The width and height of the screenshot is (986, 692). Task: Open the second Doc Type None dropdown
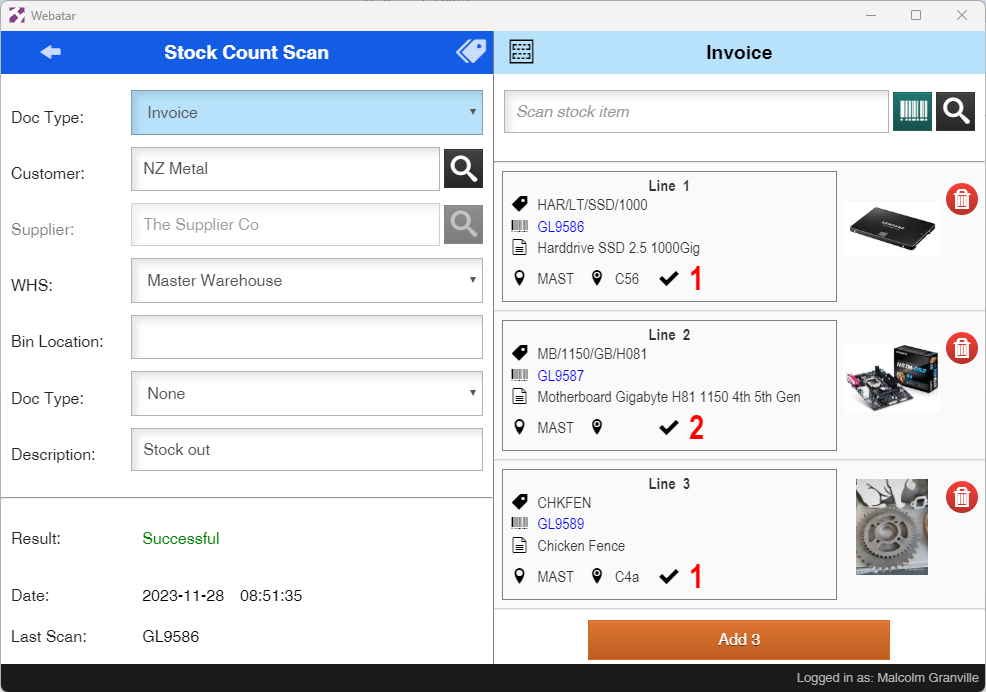click(307, 394)
